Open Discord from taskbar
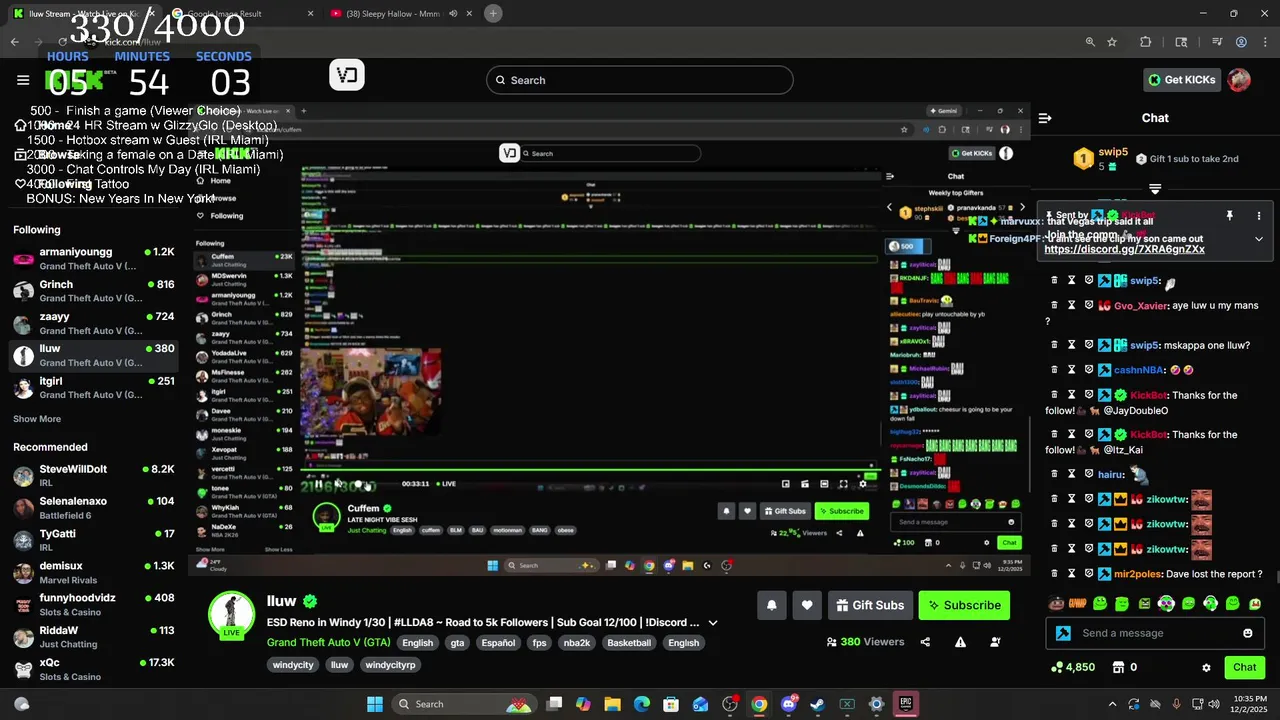The height and width of the screenshot is (720, 1280). [789, 704]
